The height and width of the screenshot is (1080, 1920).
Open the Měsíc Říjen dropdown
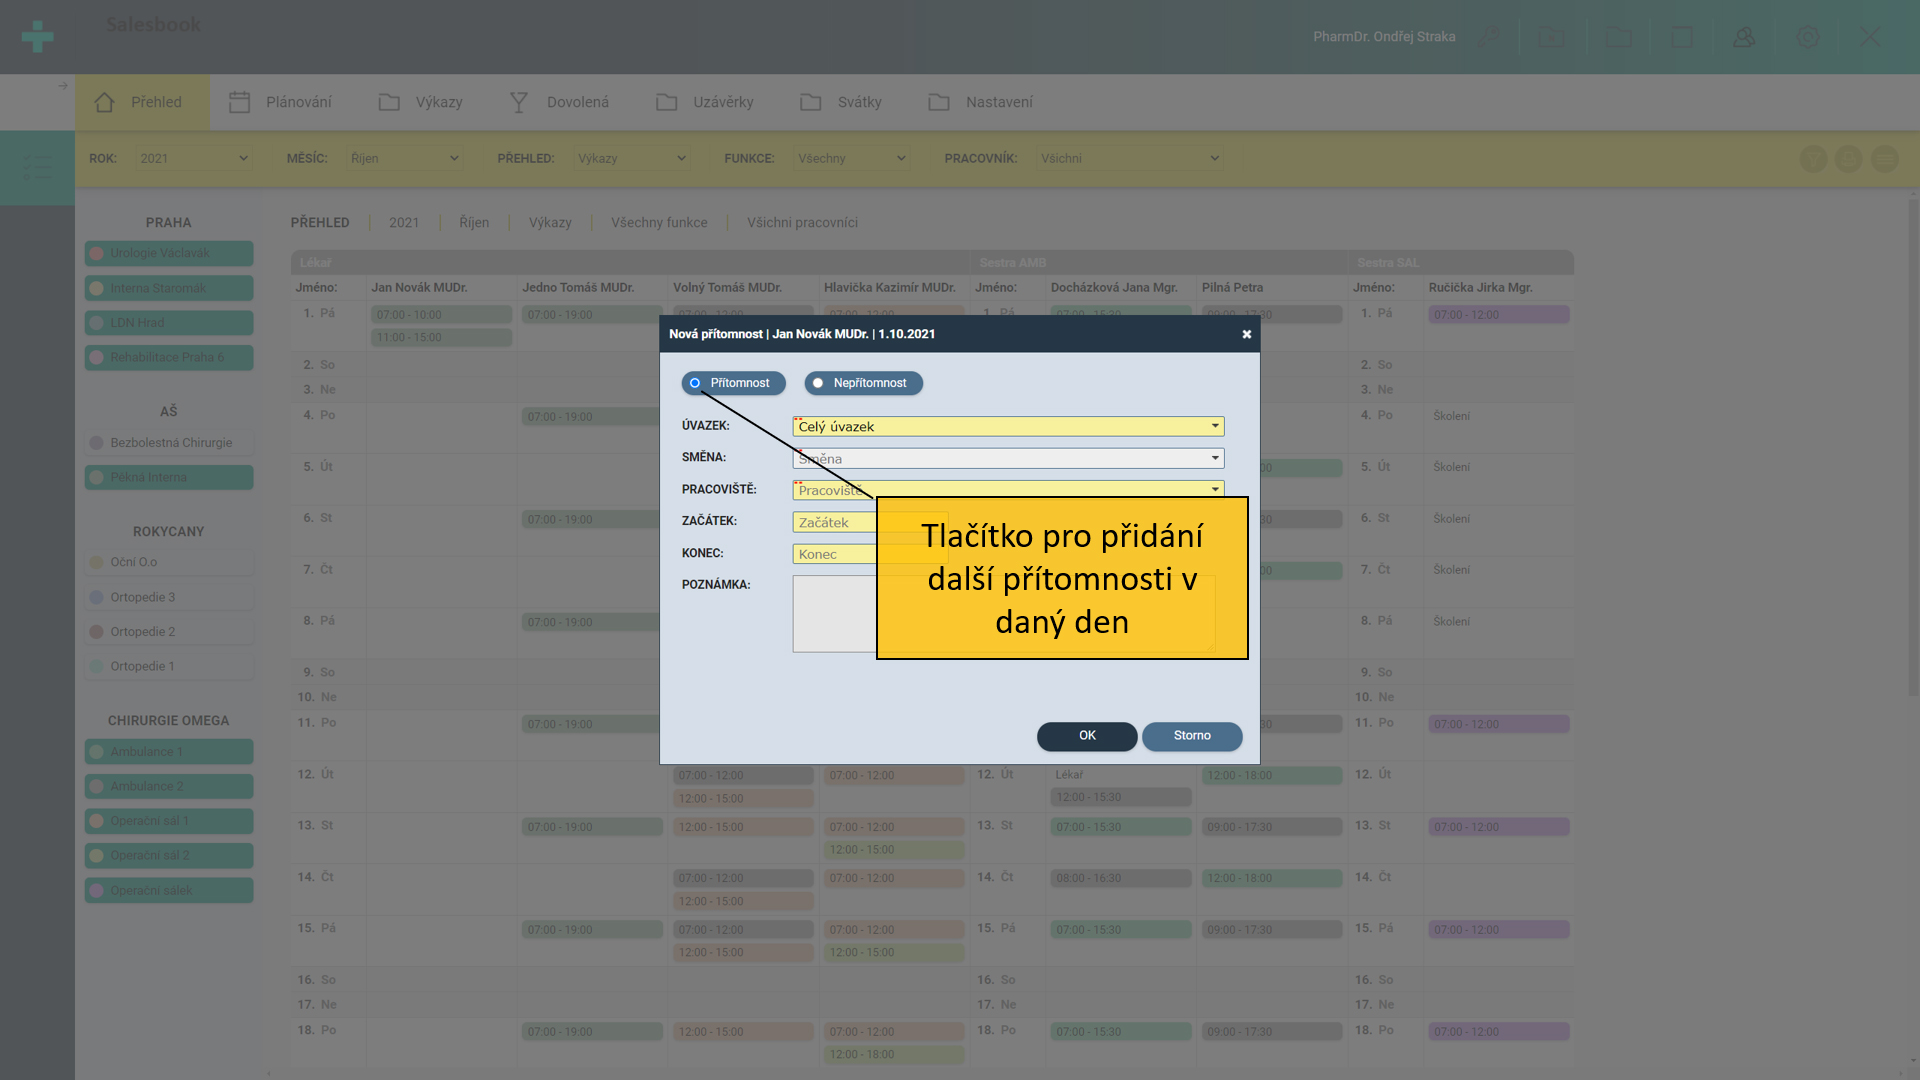pyautogui.click(x=404, y=158)
